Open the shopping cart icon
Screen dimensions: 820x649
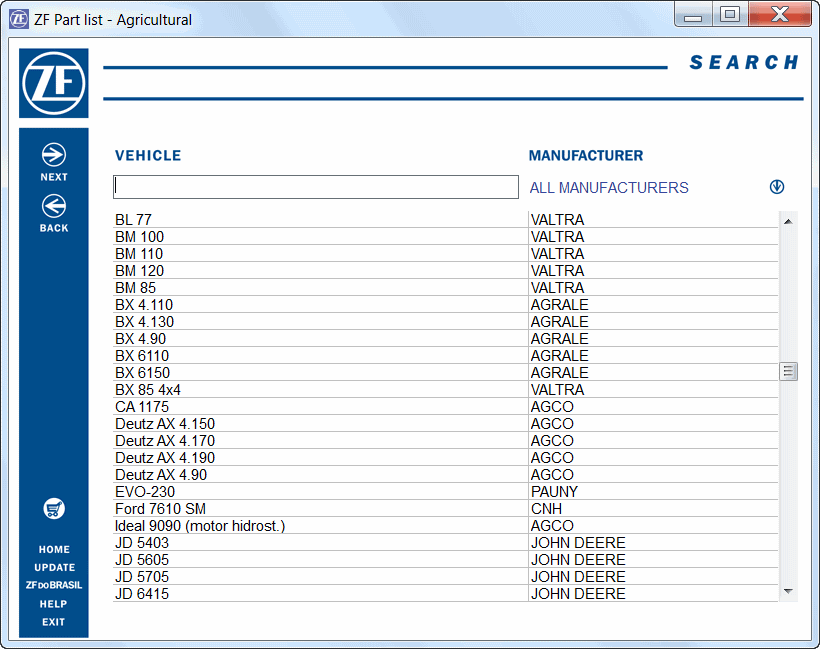(54, 509)
